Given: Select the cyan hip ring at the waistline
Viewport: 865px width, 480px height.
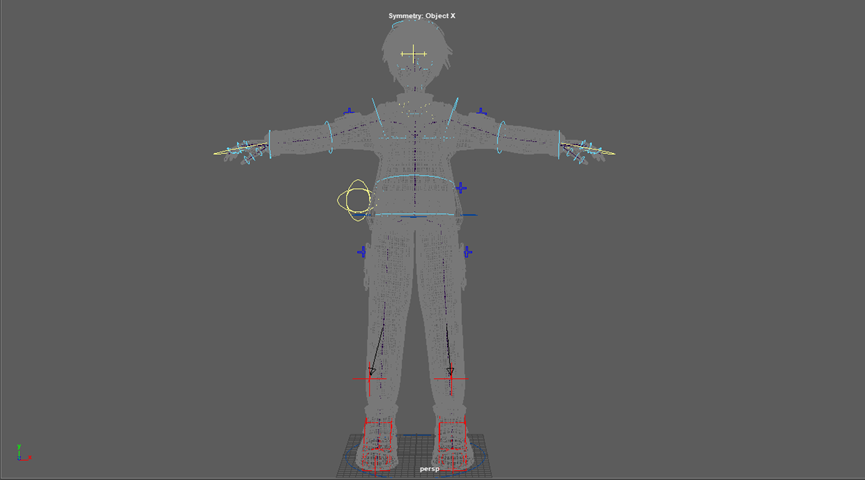Looking at the screenshot, I should pos(415,215).
